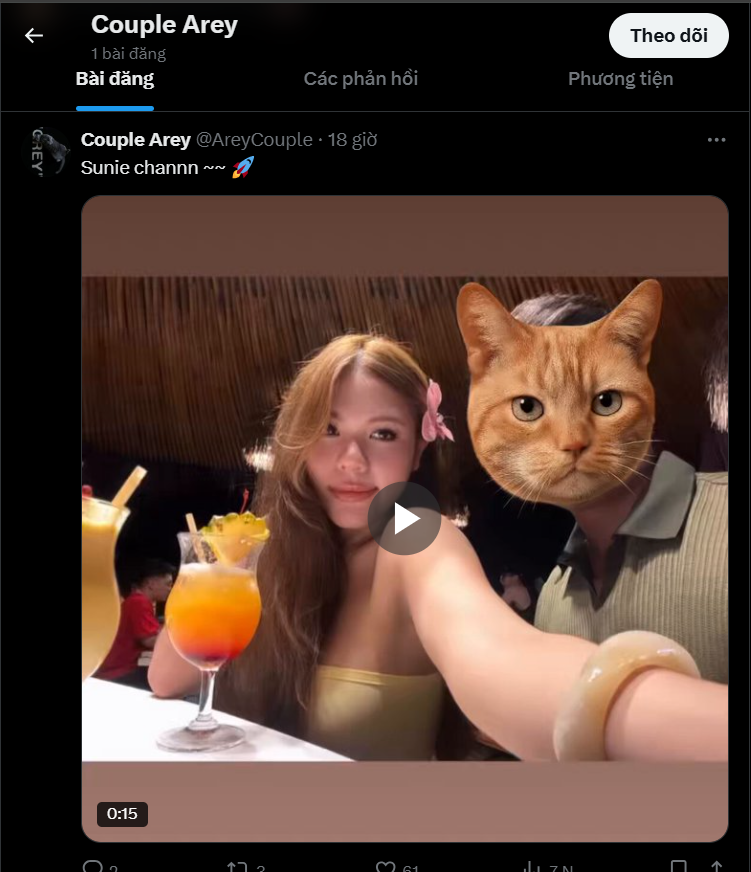Switch to the Các phản hồi tab

click(x=361, y=78)
